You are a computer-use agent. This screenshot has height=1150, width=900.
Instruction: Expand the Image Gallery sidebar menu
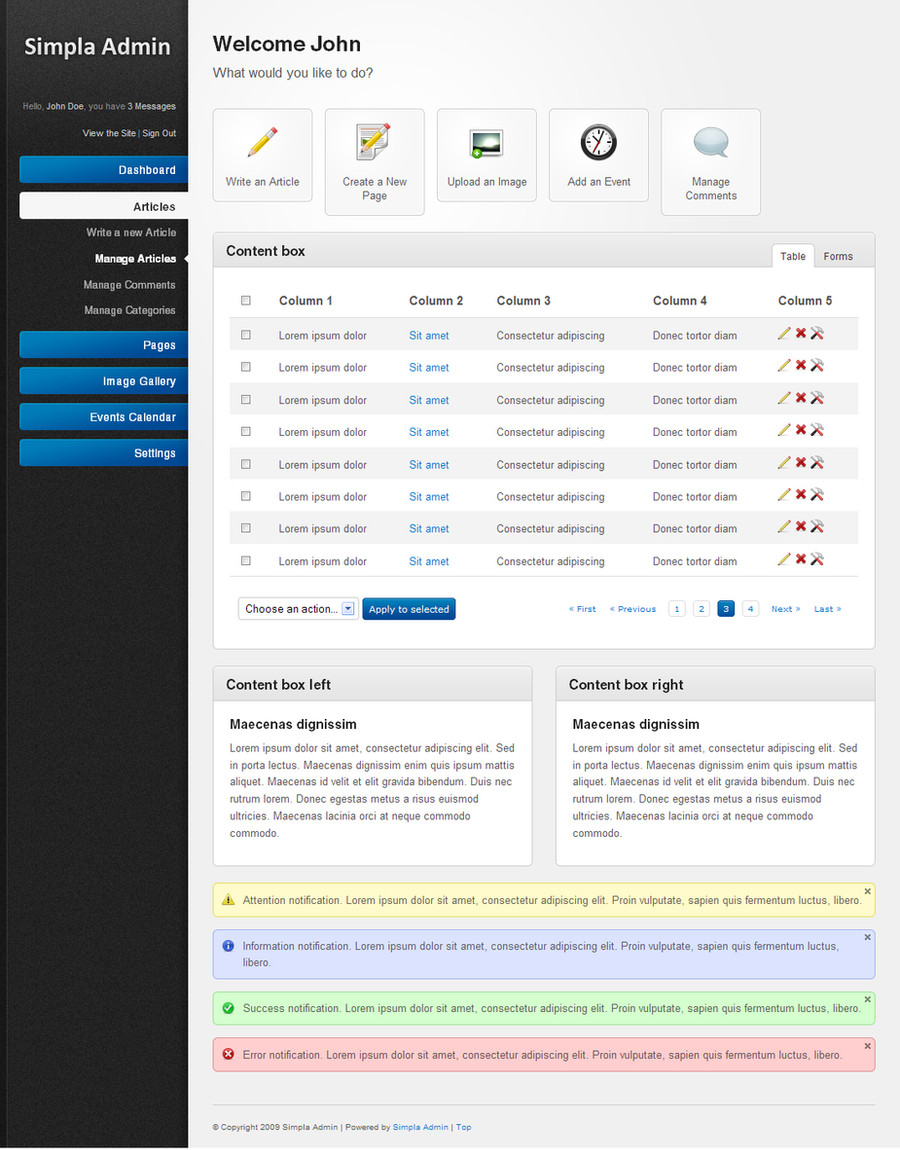(103, 381)
